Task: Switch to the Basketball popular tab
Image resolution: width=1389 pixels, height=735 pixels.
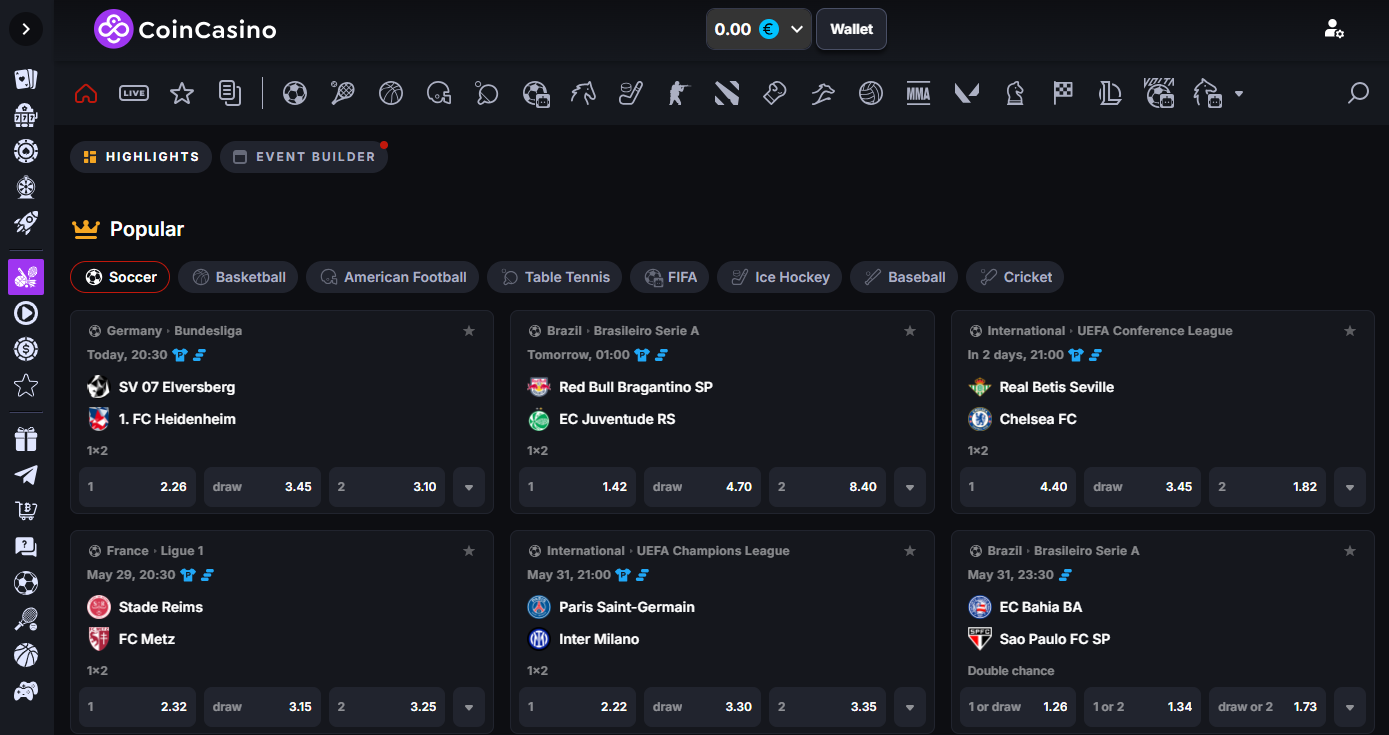Action: click(x=238, y=277)
